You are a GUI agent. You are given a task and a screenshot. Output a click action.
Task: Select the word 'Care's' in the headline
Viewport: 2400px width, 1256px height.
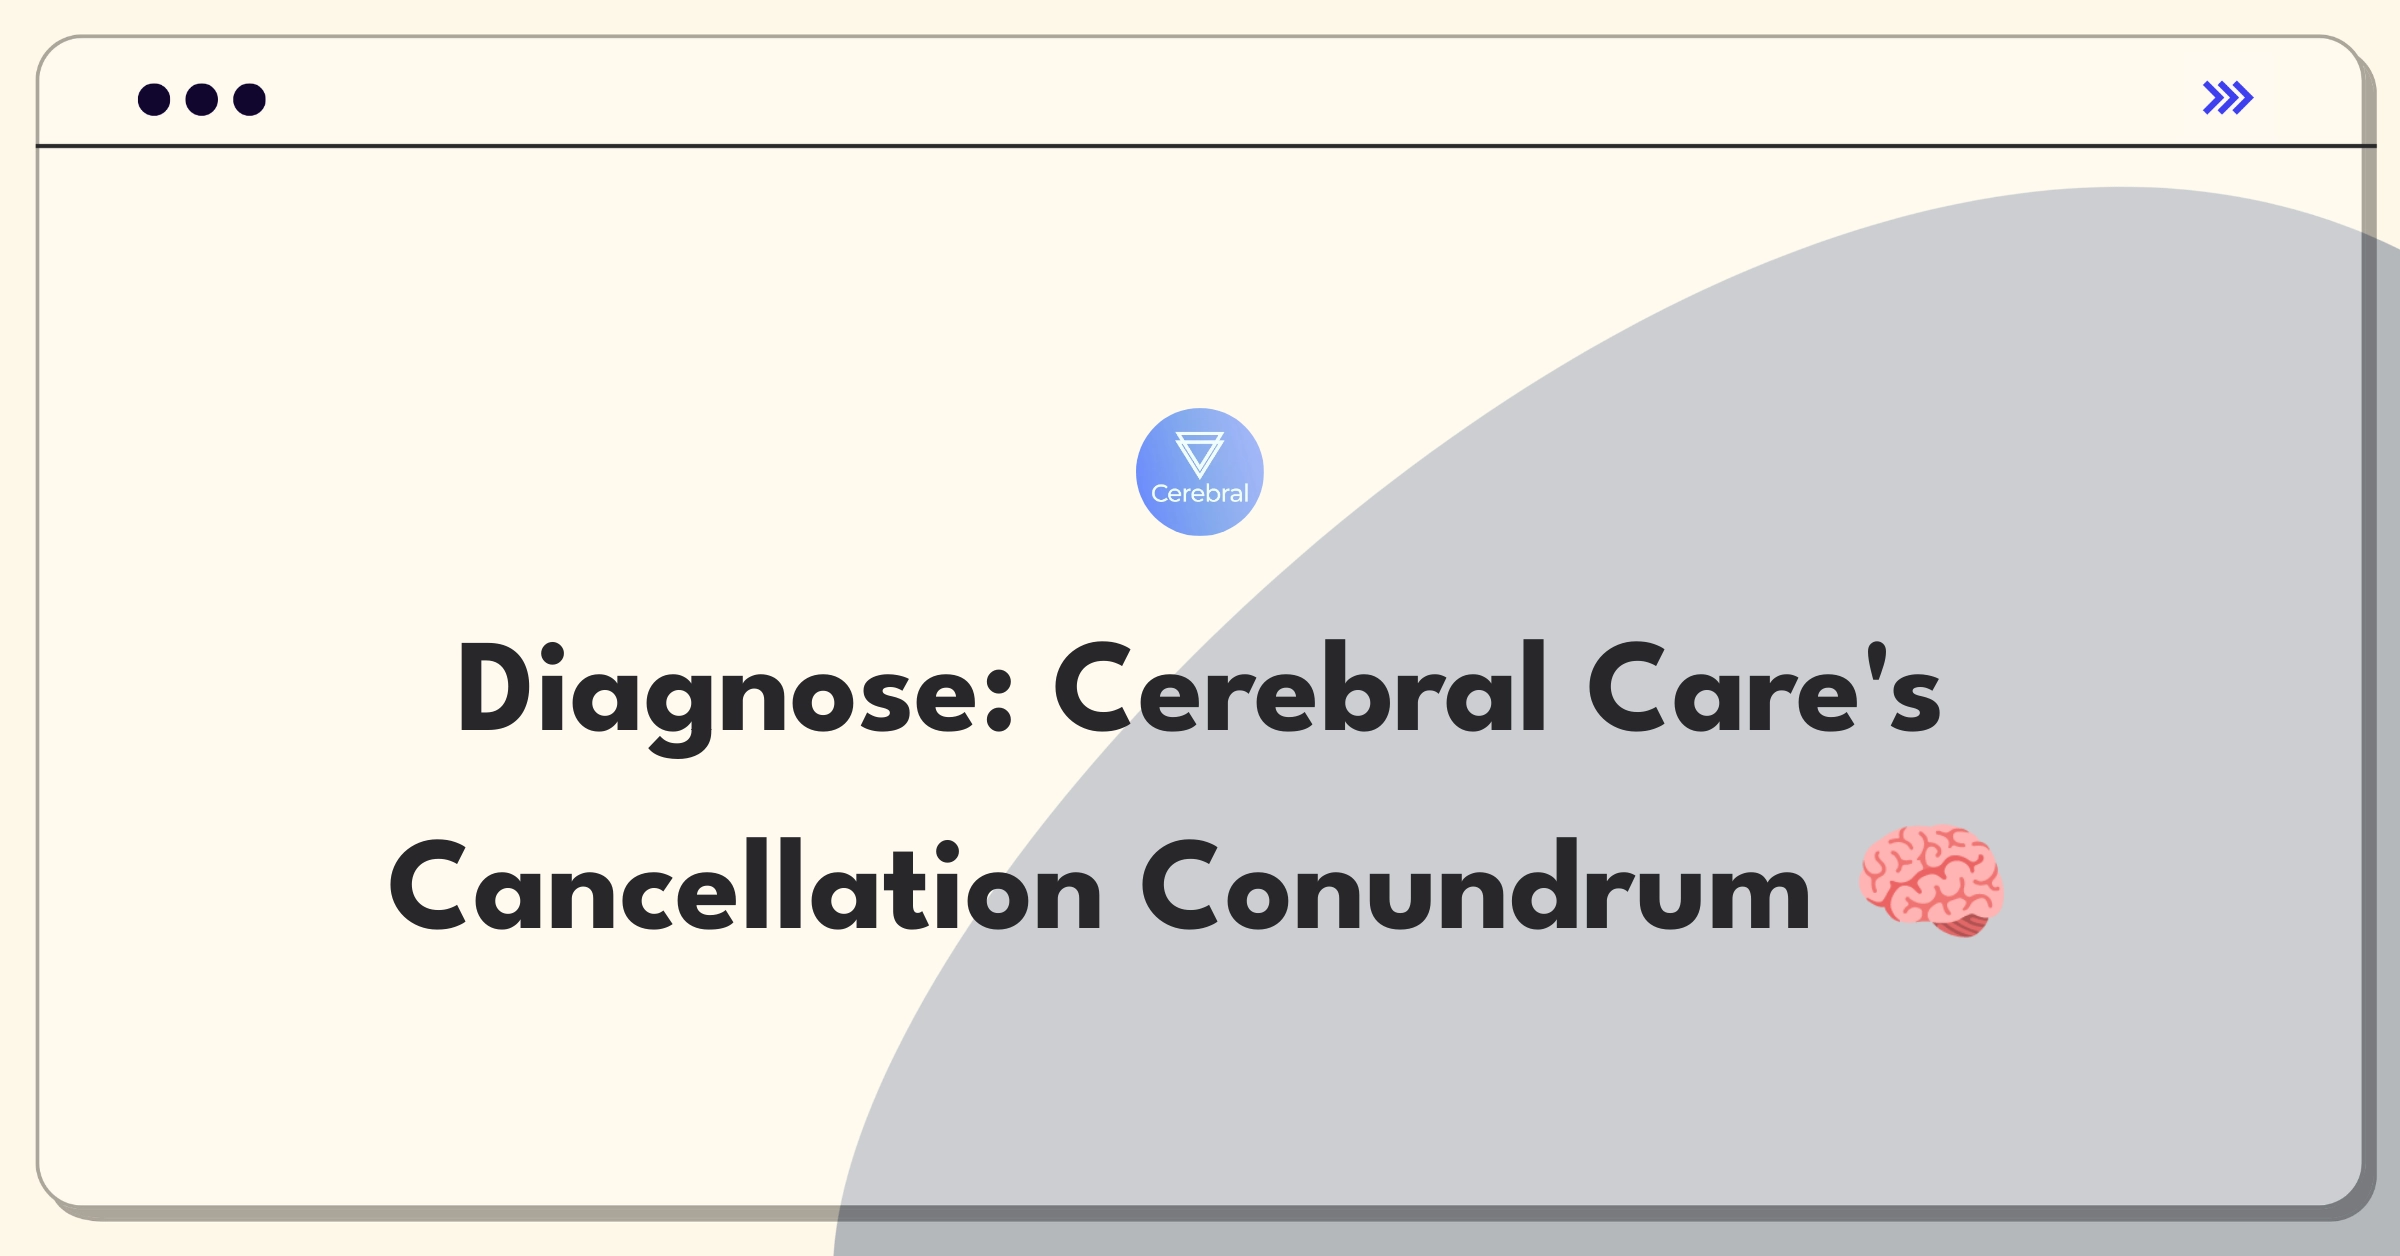(x=1764, y=688)
